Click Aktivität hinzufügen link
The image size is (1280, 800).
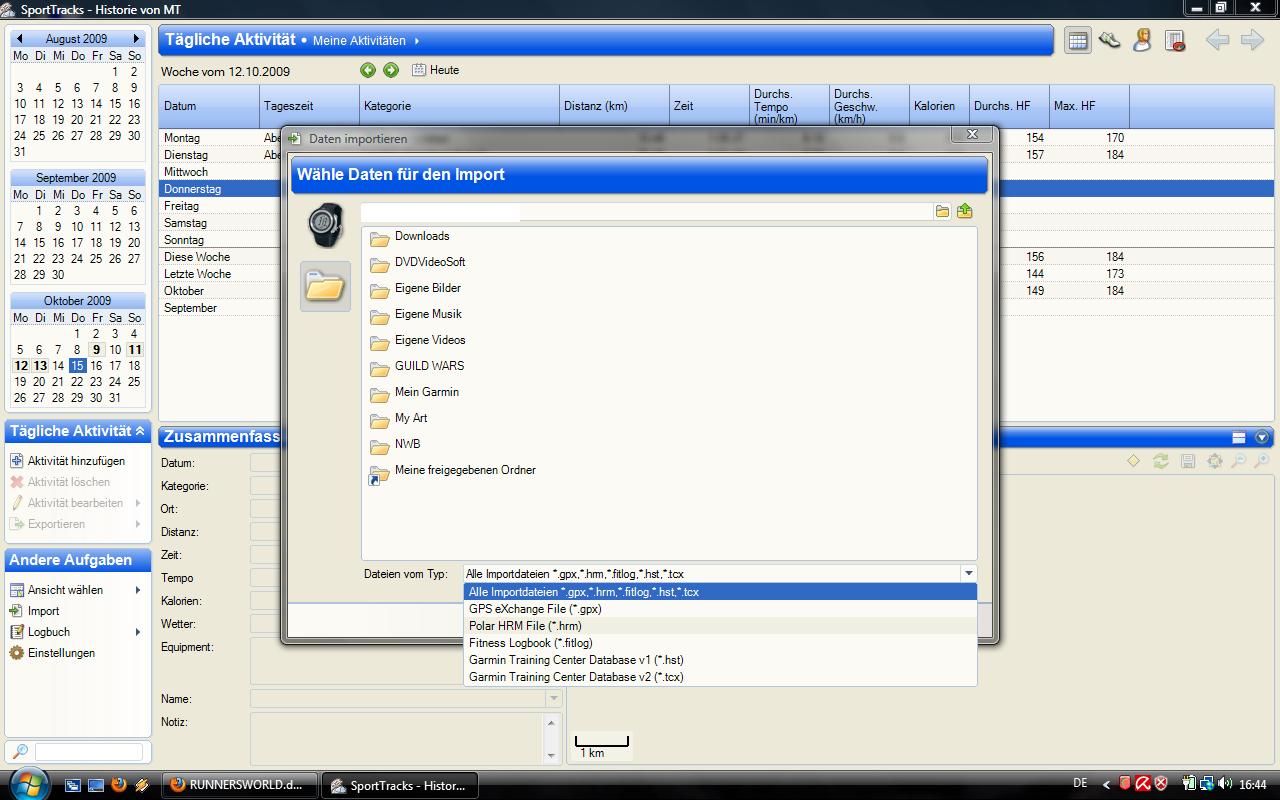click(76, 461)
